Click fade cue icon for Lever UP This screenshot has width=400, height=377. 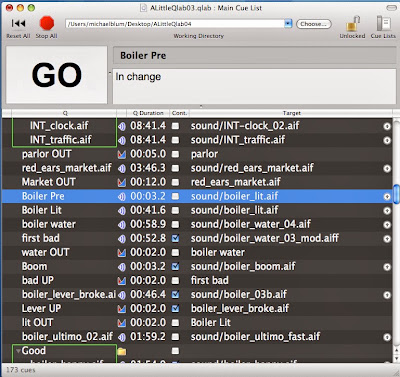coord(122,309)
